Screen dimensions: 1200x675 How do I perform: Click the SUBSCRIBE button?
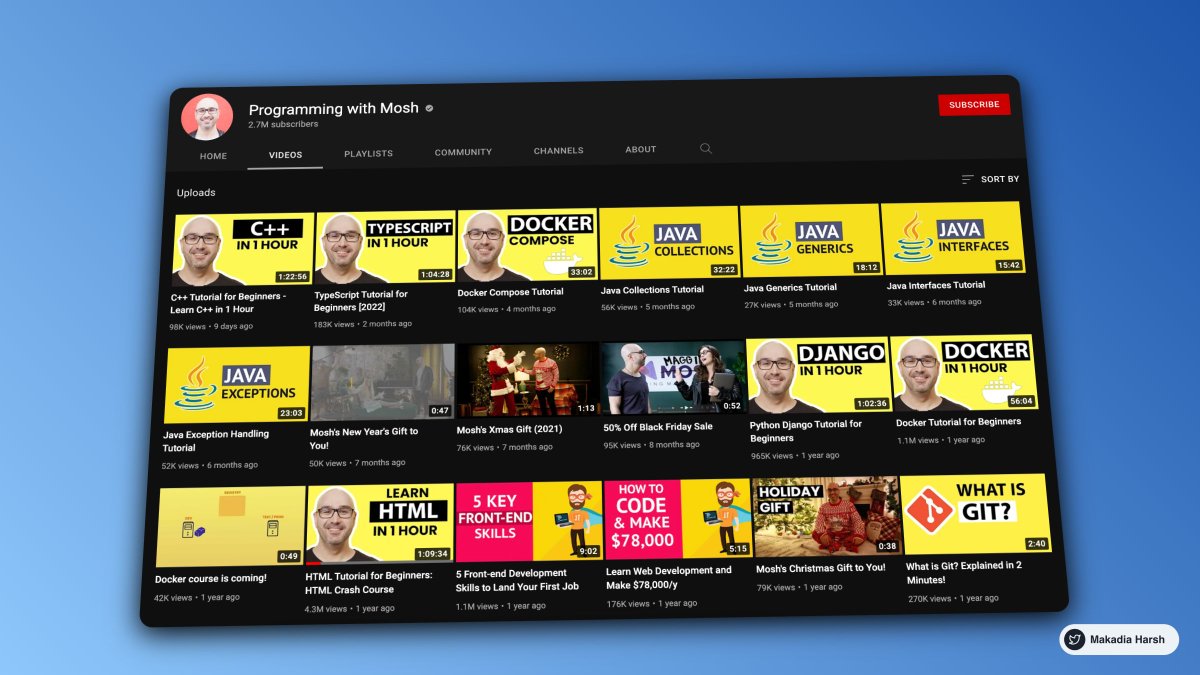(974, 104)
